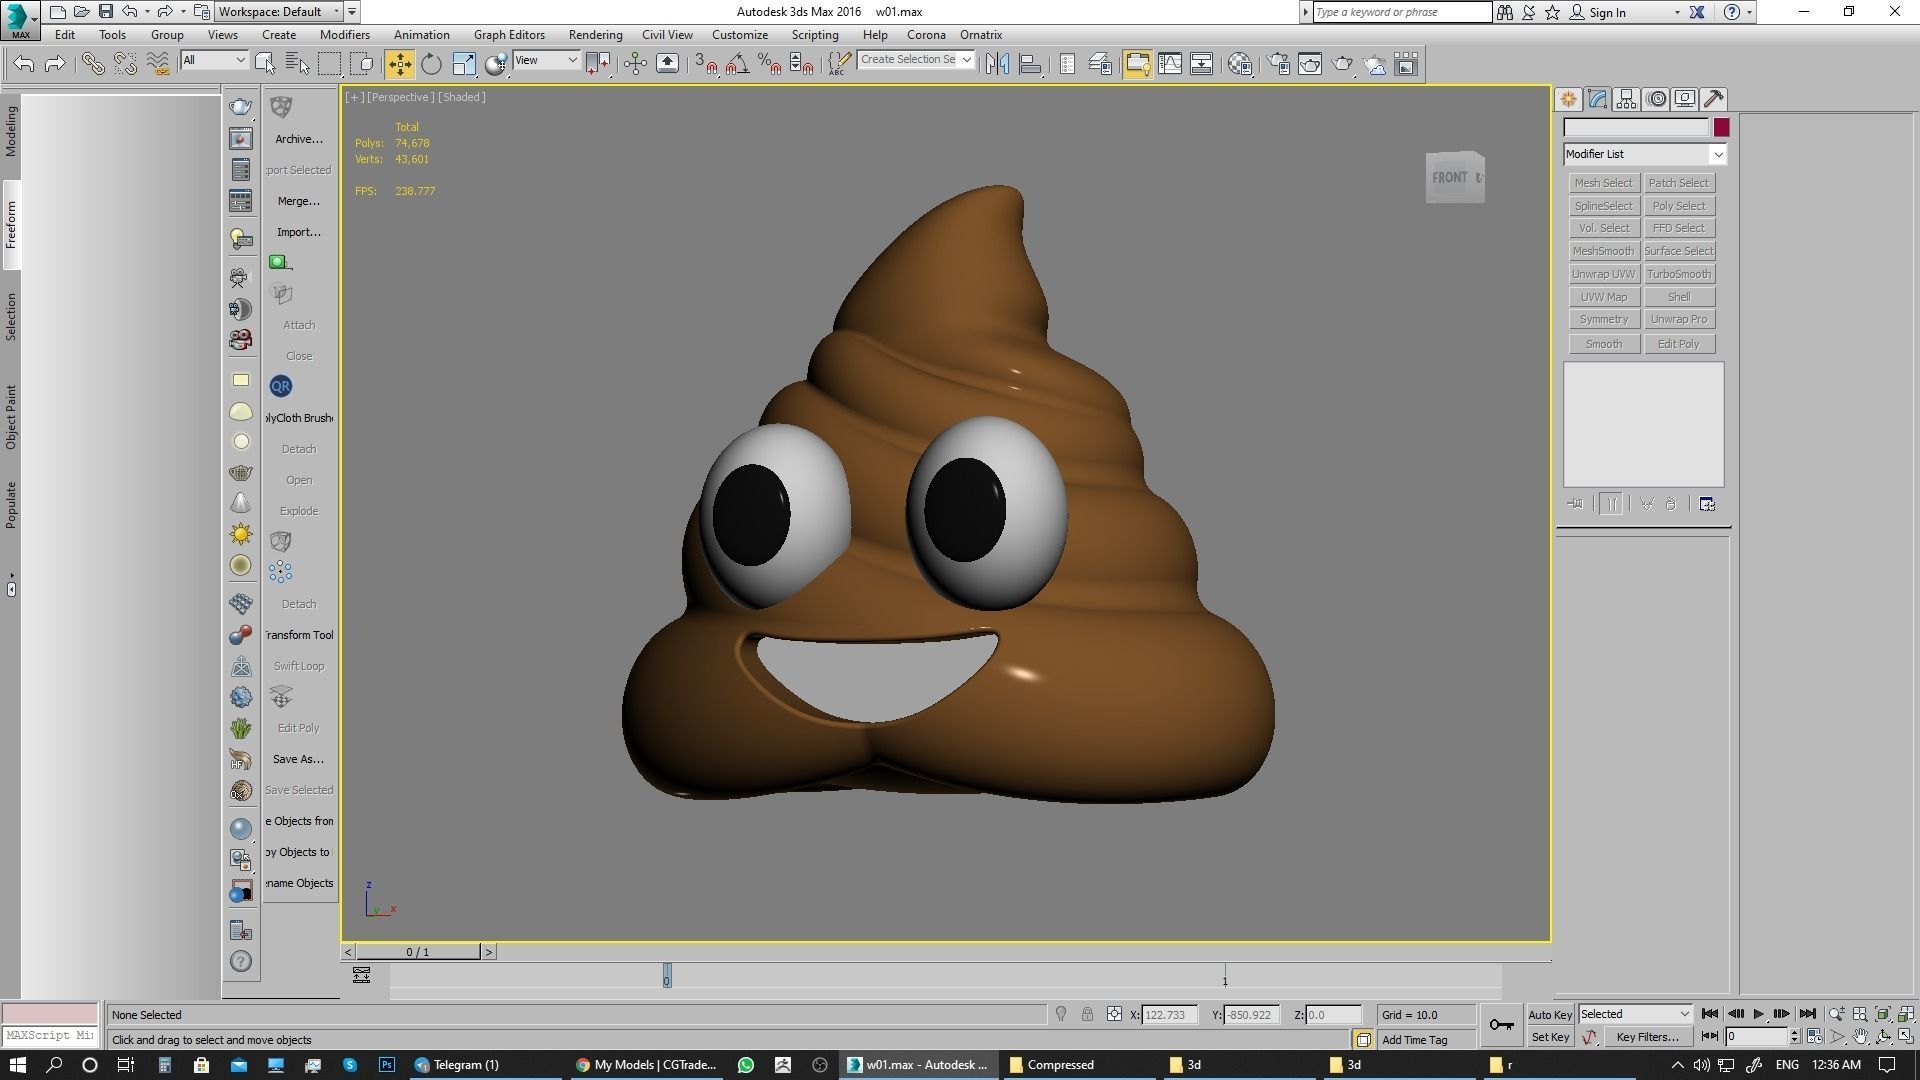Click the Undo arrow in main toolbar

coord(24,64)
